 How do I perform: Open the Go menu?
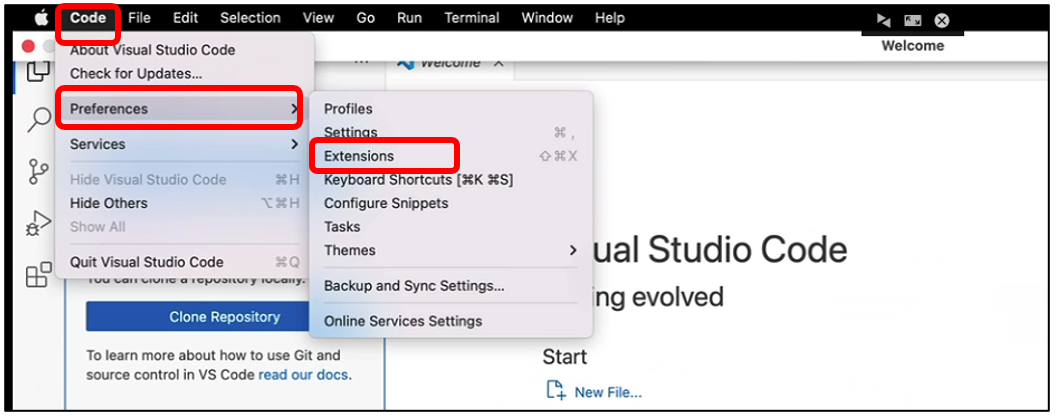pyautogui.click(x=366, y=18)
